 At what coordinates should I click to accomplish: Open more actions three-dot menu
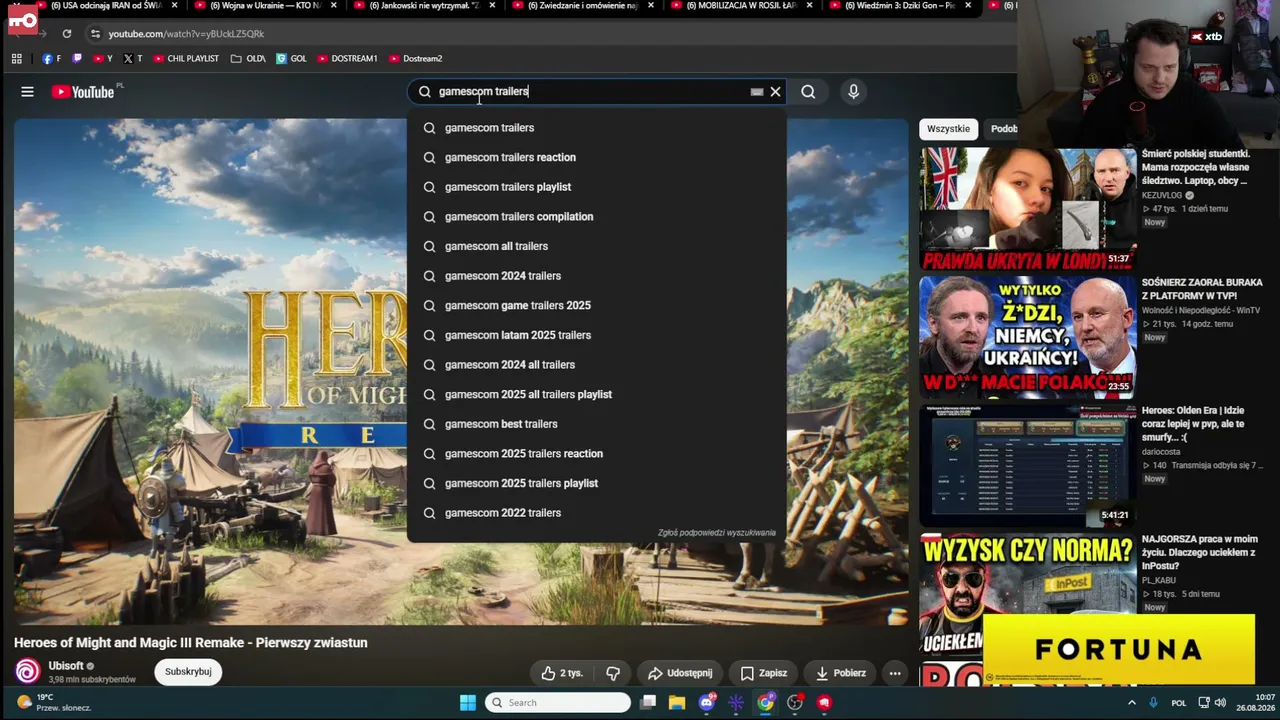click(895, 673)
